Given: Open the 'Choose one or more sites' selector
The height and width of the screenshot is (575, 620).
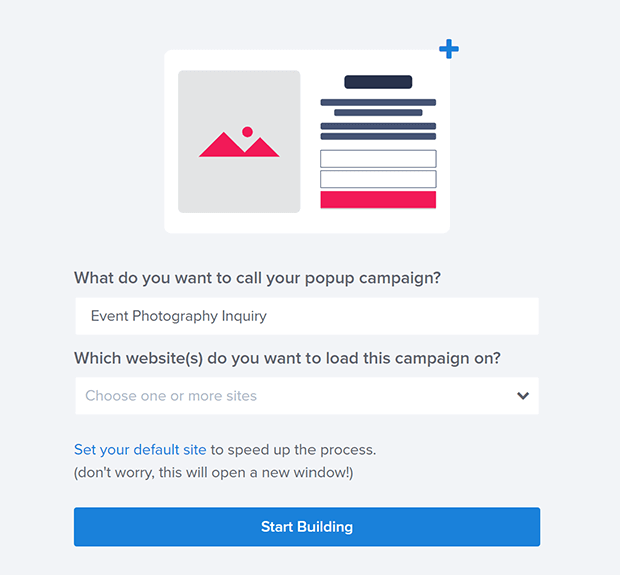Looking at the screenshot, I should pos(307,395).
